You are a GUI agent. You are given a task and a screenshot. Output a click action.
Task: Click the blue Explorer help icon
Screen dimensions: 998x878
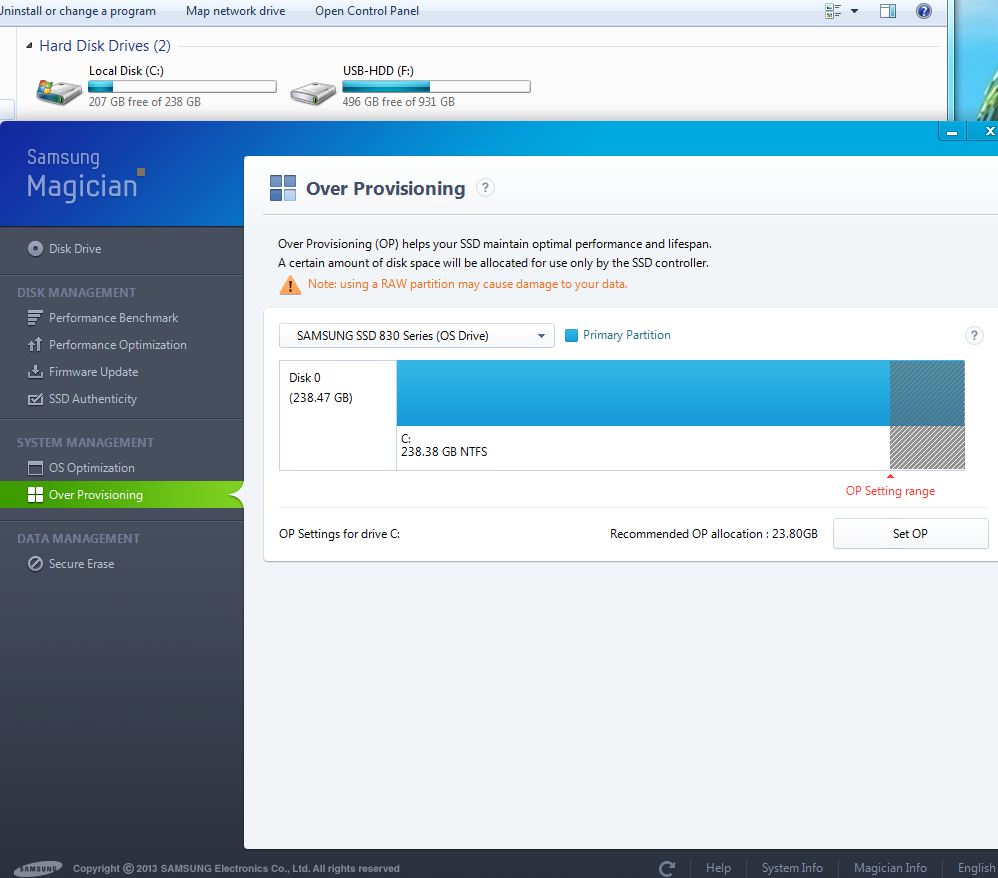(x=924, y=11)
